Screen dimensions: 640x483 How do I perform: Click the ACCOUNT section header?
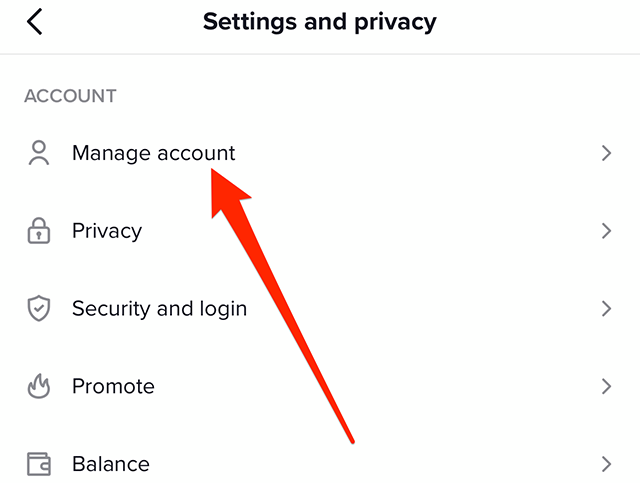[x=70, y=96]
